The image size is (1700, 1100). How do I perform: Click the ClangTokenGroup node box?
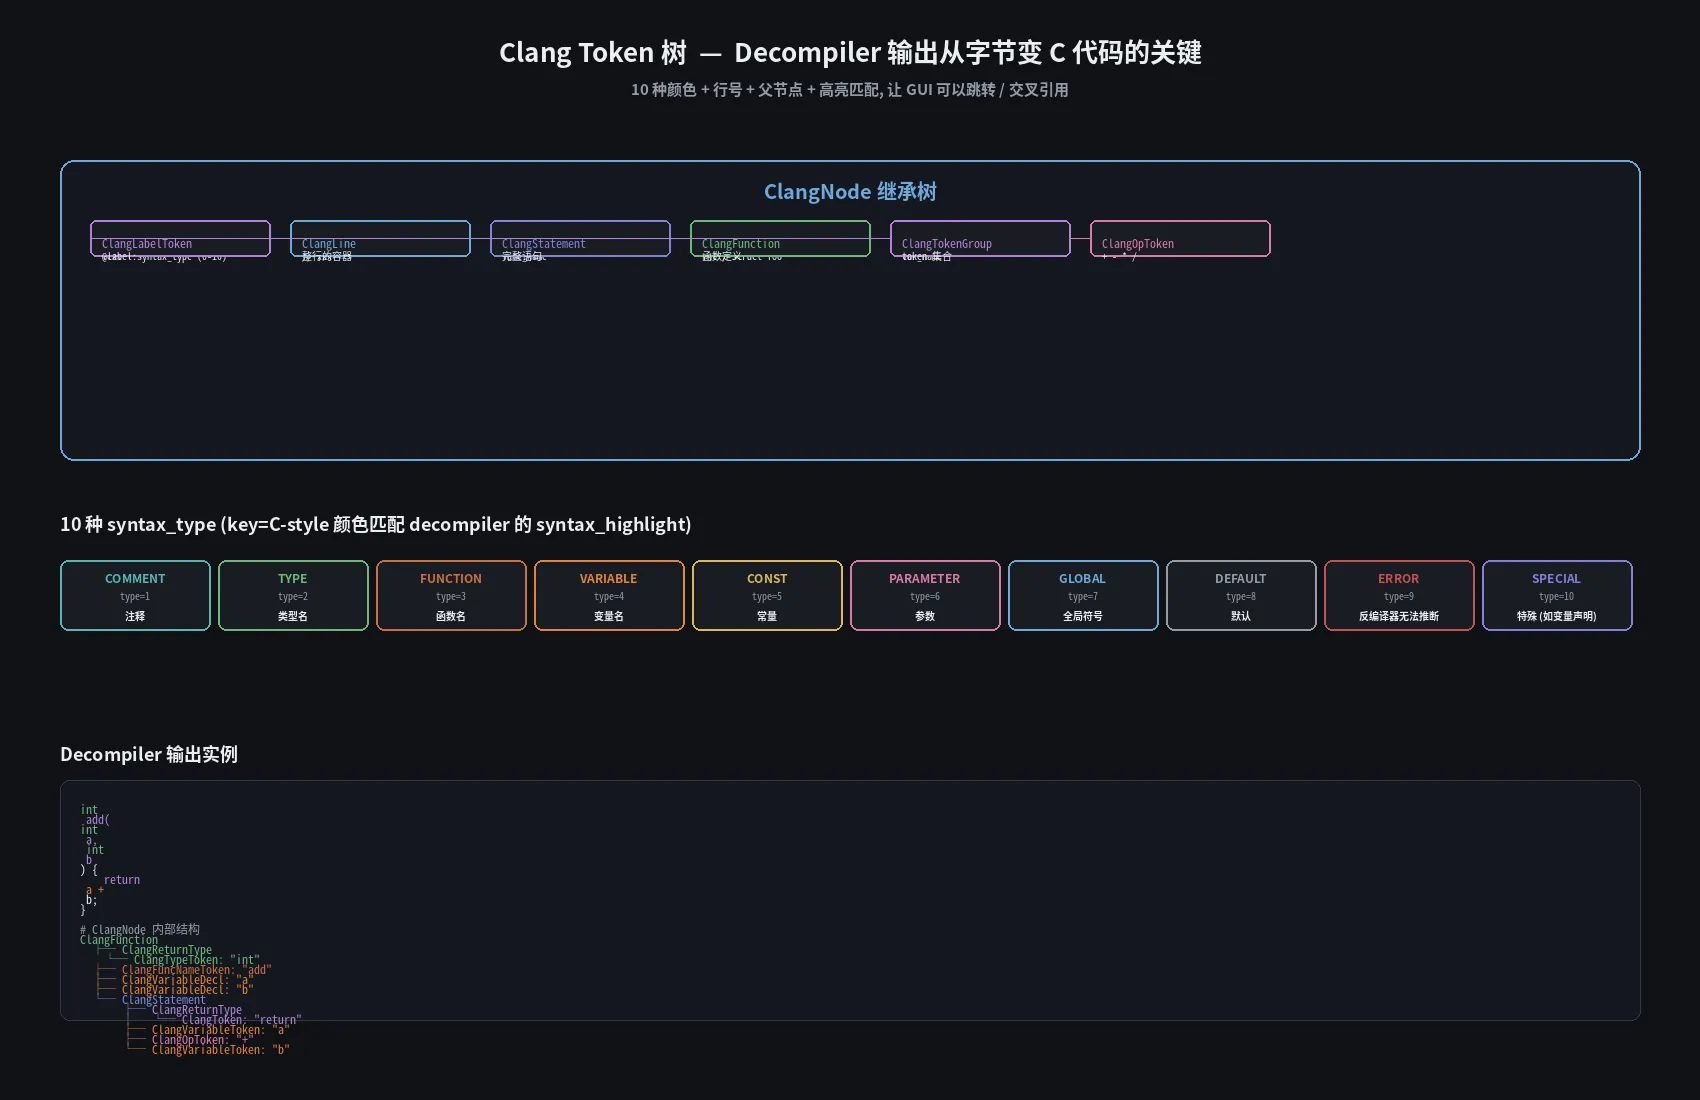point(980,239)
